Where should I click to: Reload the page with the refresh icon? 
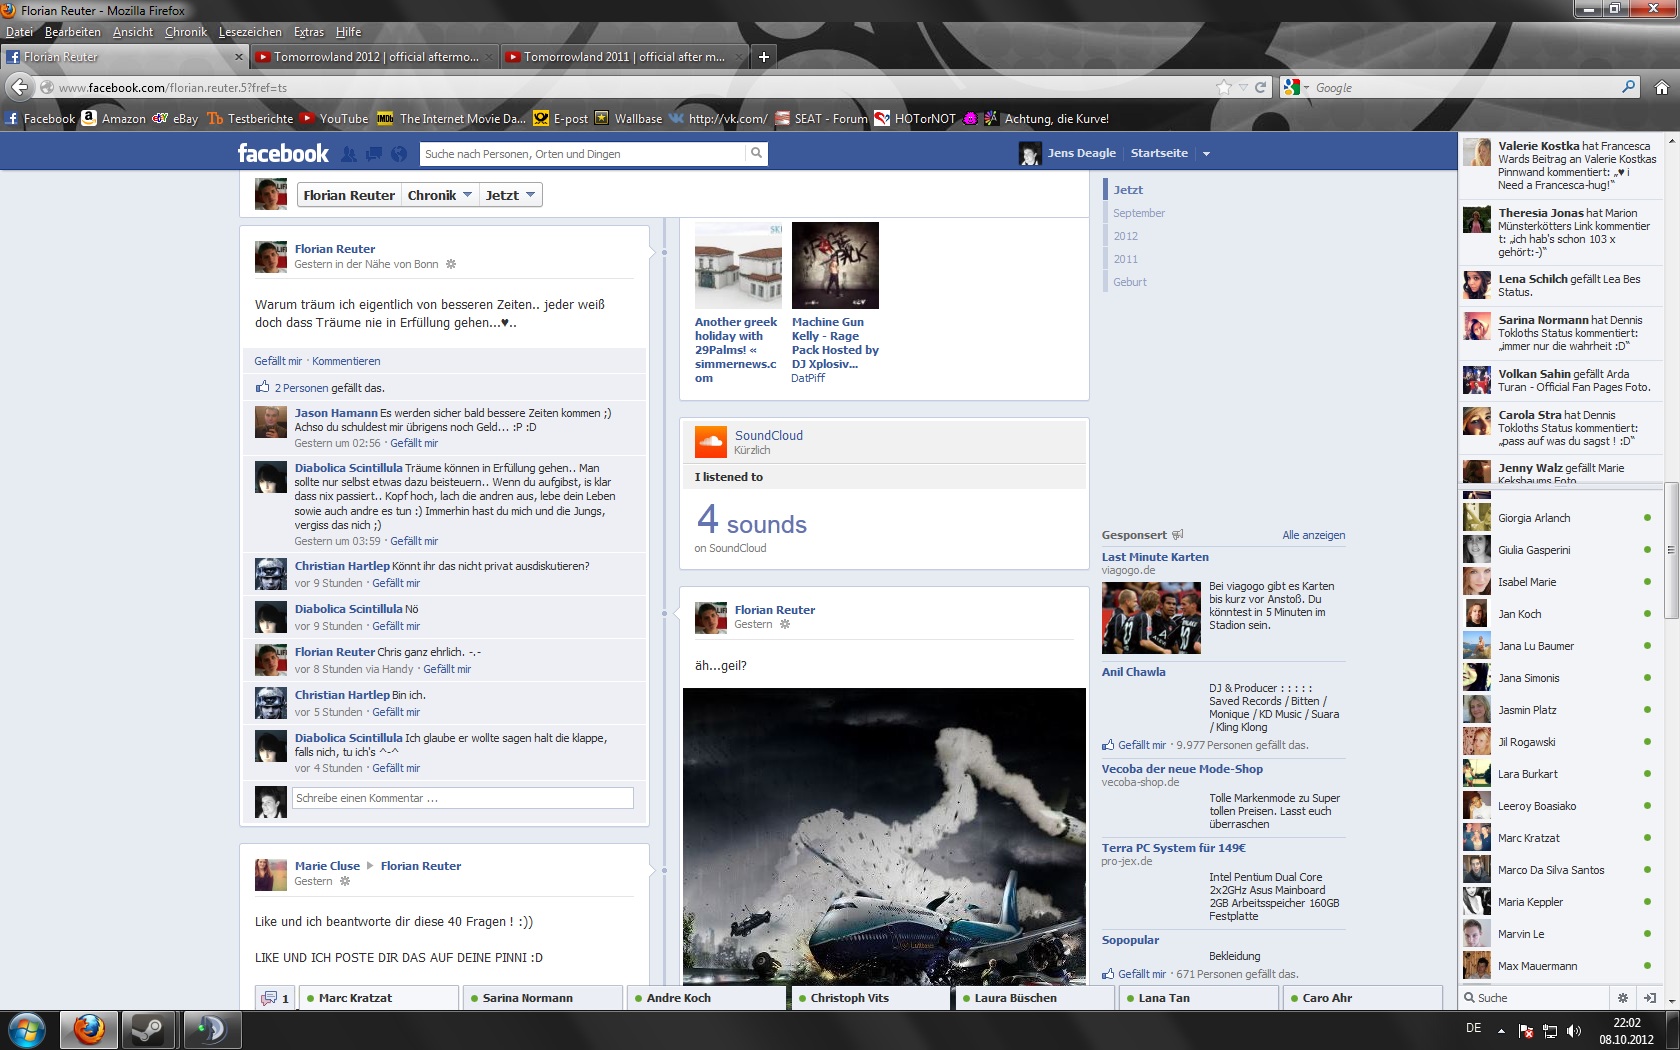tap(1260, 88)
